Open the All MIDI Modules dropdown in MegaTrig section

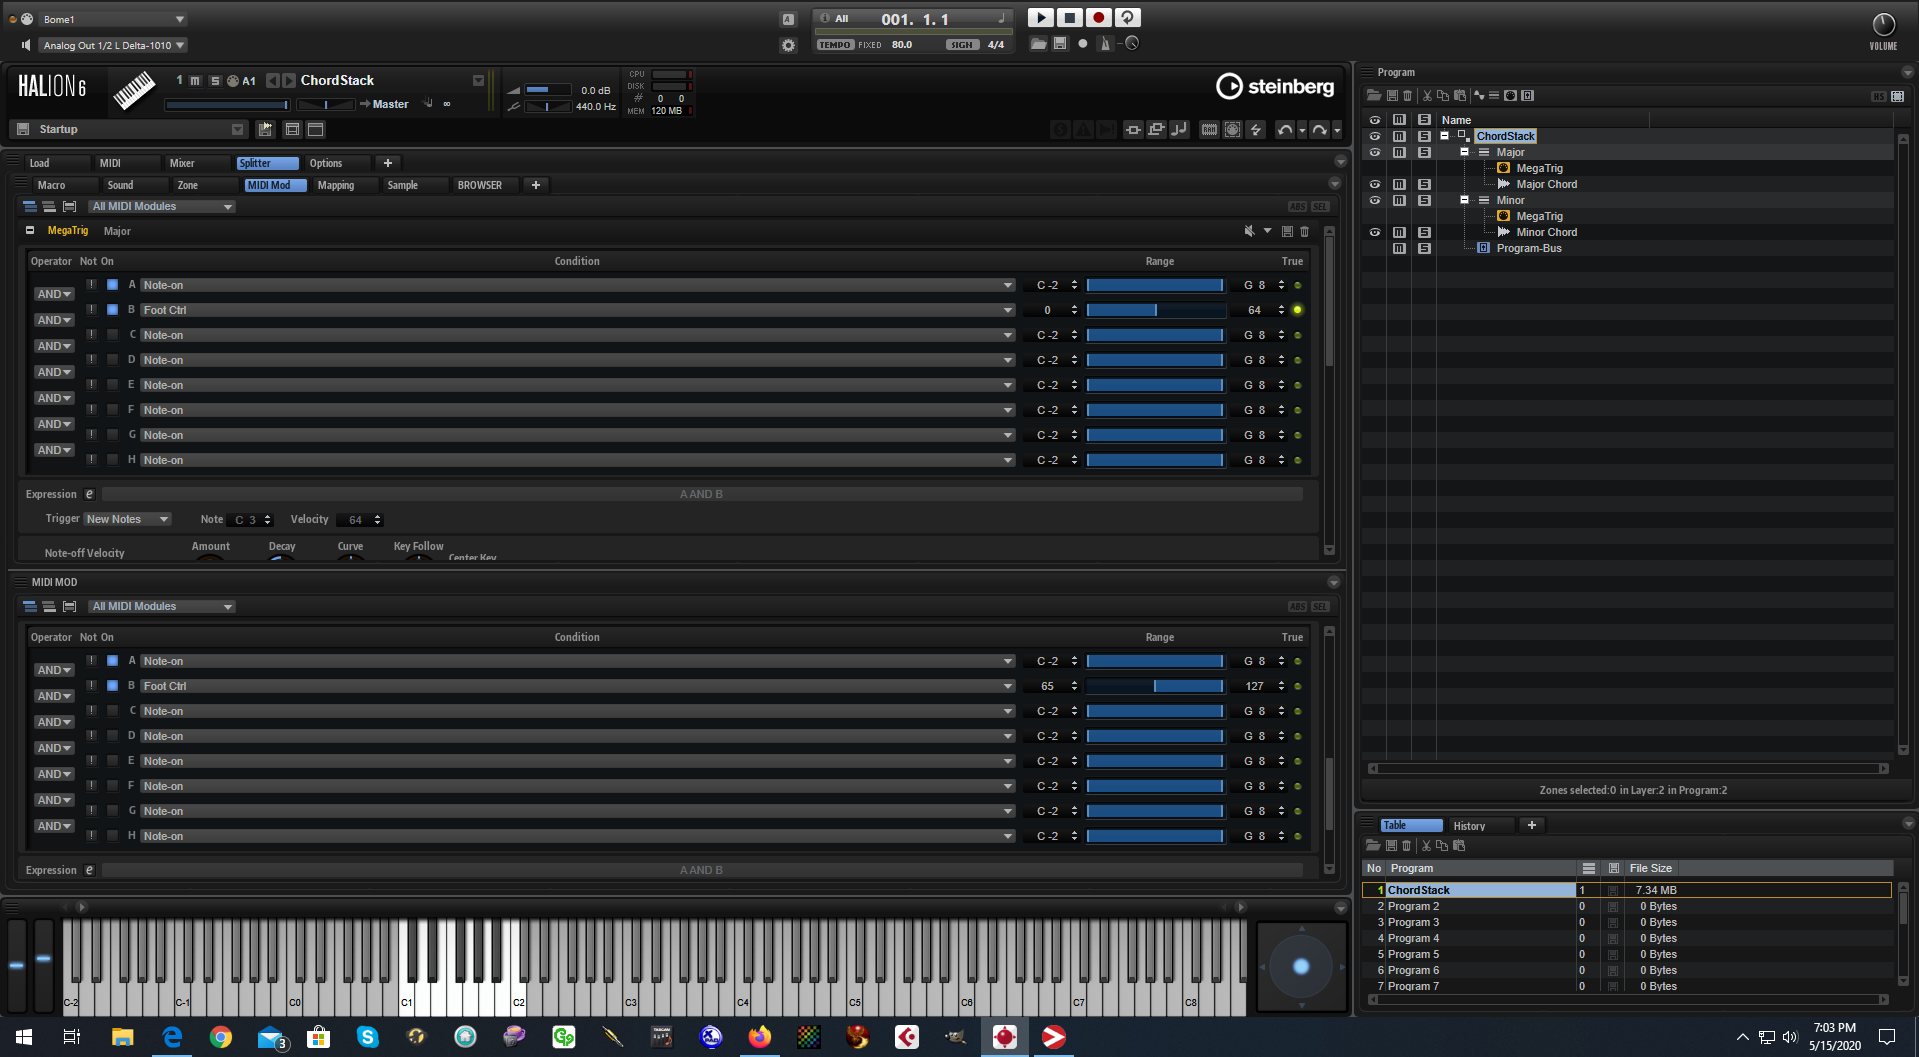pyautogui.click(x=161, y=207)
